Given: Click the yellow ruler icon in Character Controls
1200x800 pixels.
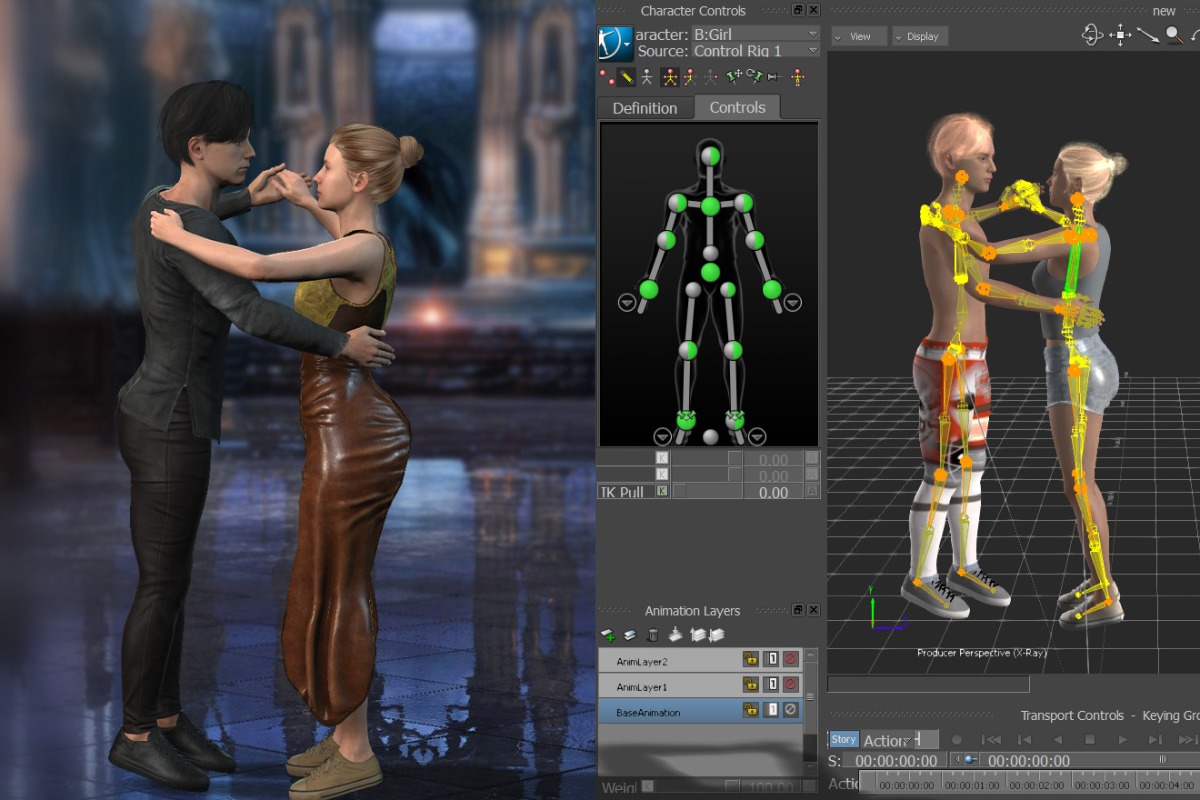Looking at the screenshot, I should coord(627,76).
